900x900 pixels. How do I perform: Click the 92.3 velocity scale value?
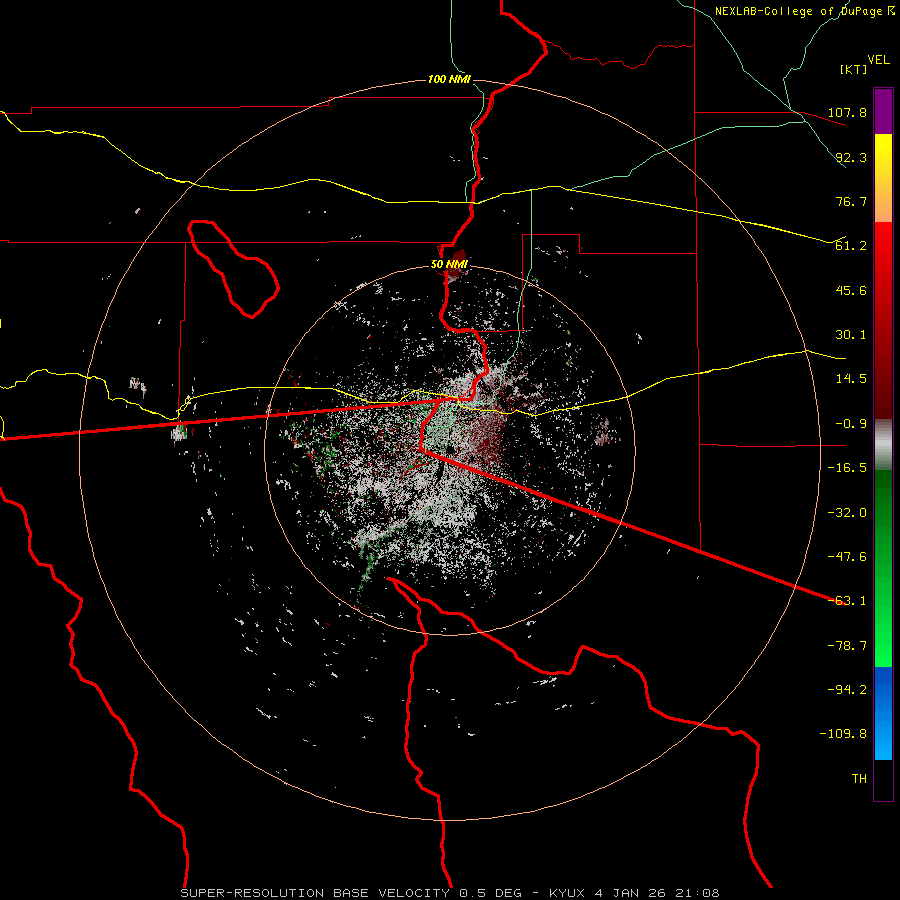tap(851, 157)
